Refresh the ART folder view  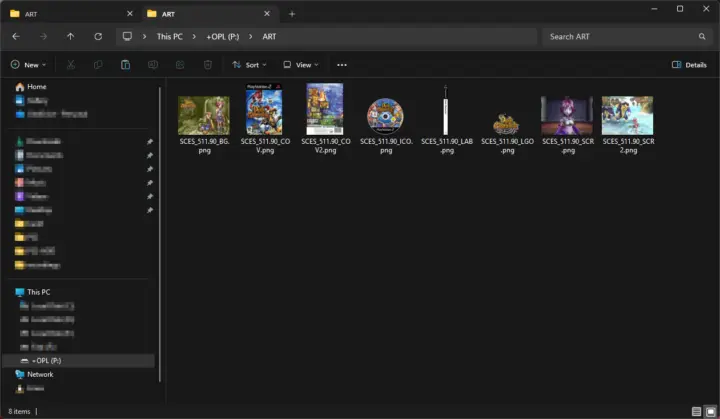click(x=98, y=36)
